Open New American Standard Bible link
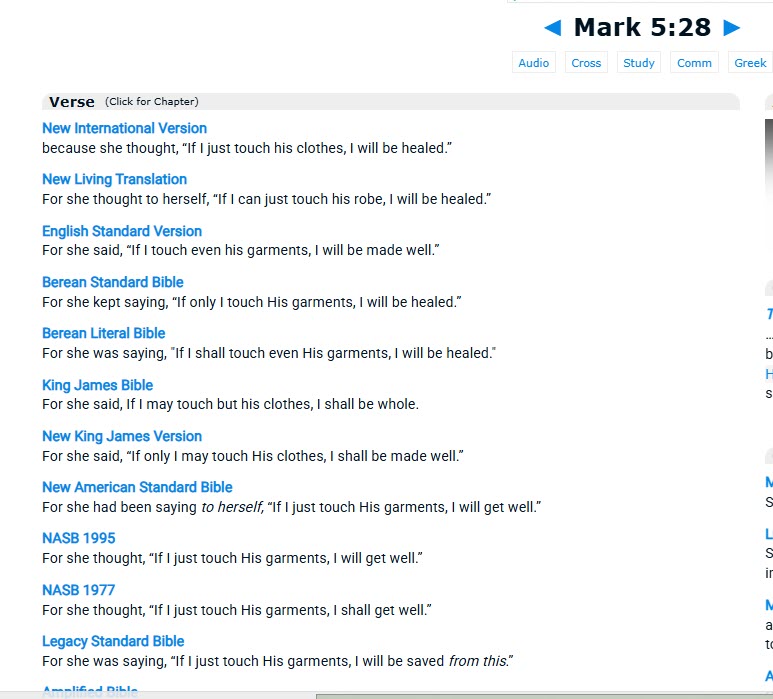The width and height of the screenshot is (773, 699). [x=137, y=487]
